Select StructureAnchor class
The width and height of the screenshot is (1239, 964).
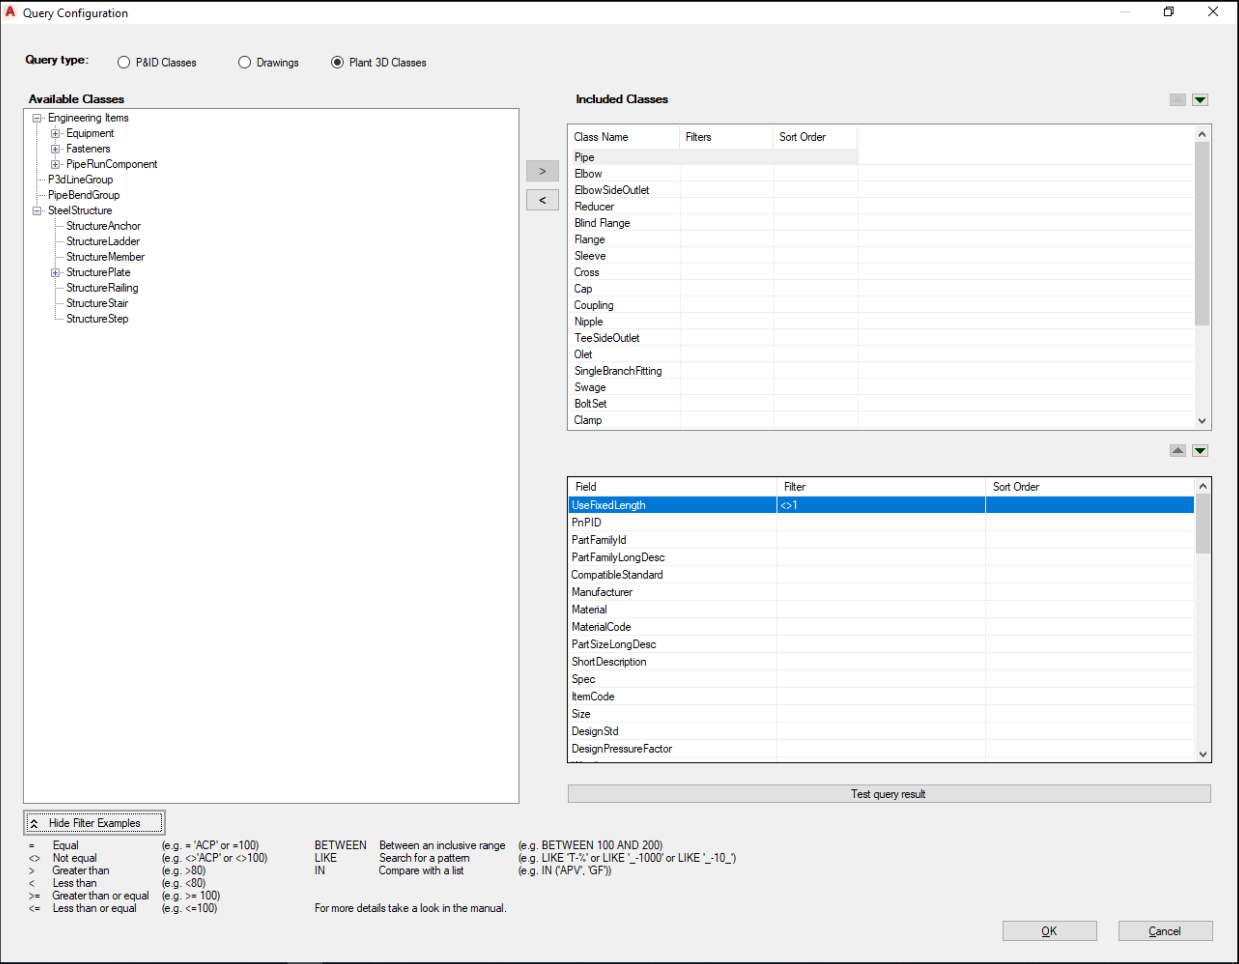(103, 226)
